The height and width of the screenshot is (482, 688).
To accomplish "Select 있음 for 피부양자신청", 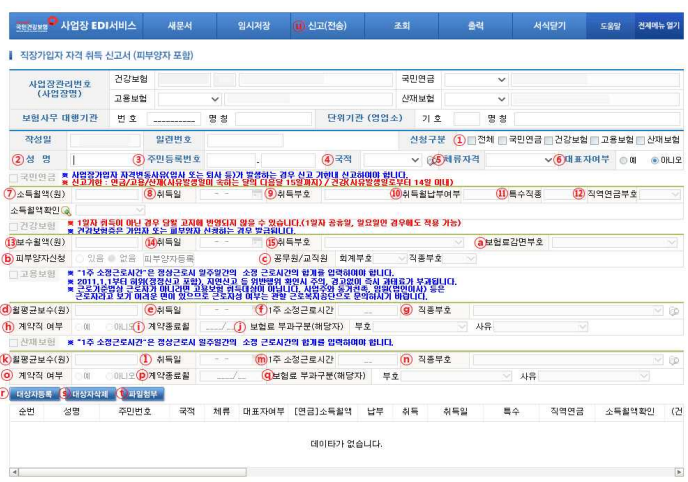I will (80, 258).
